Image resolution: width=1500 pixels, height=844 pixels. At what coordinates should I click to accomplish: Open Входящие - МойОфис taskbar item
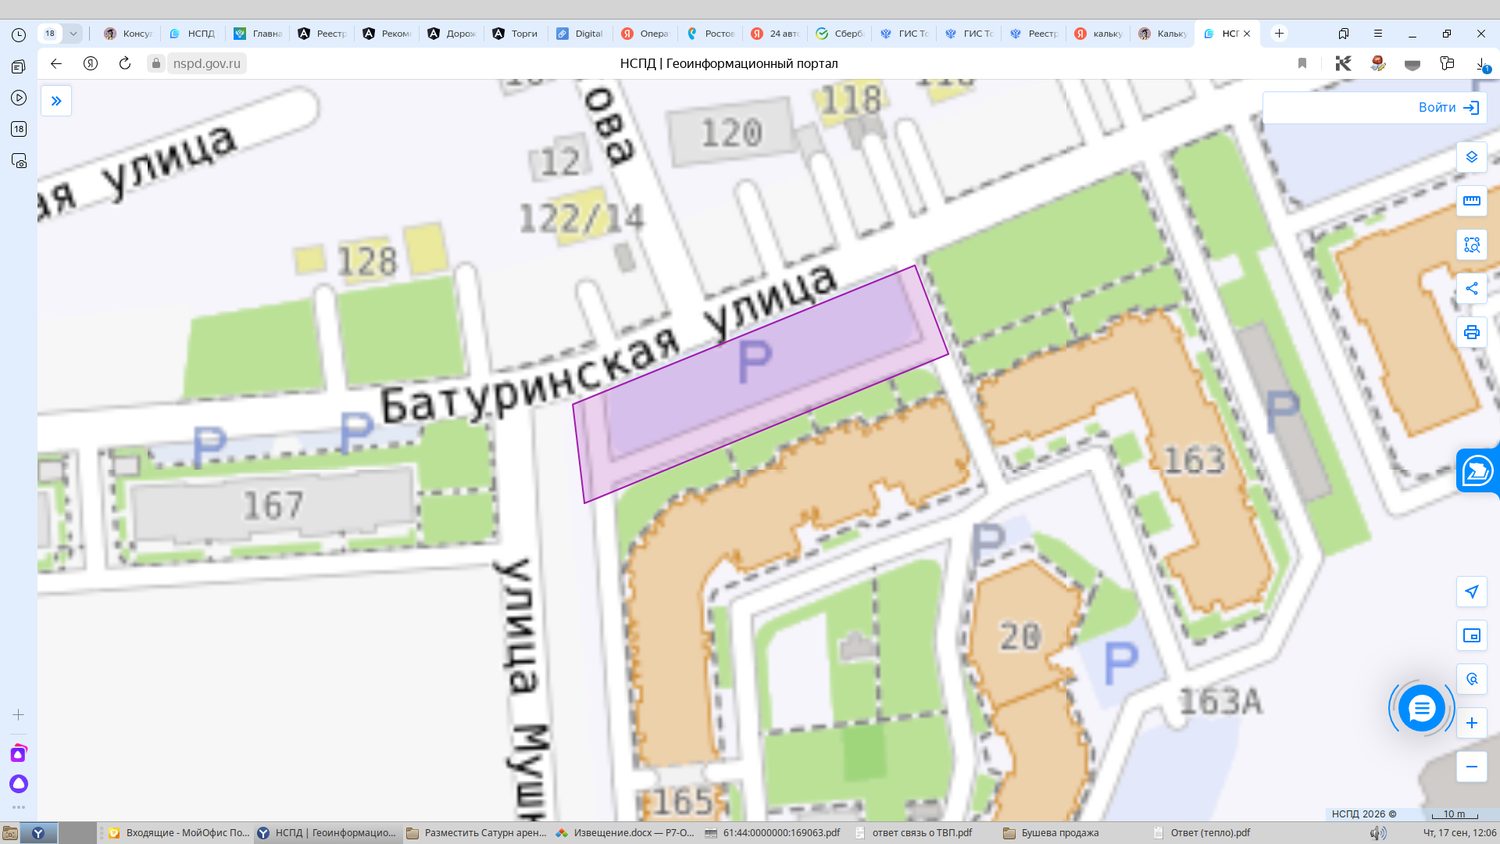[x=178, y=832]
